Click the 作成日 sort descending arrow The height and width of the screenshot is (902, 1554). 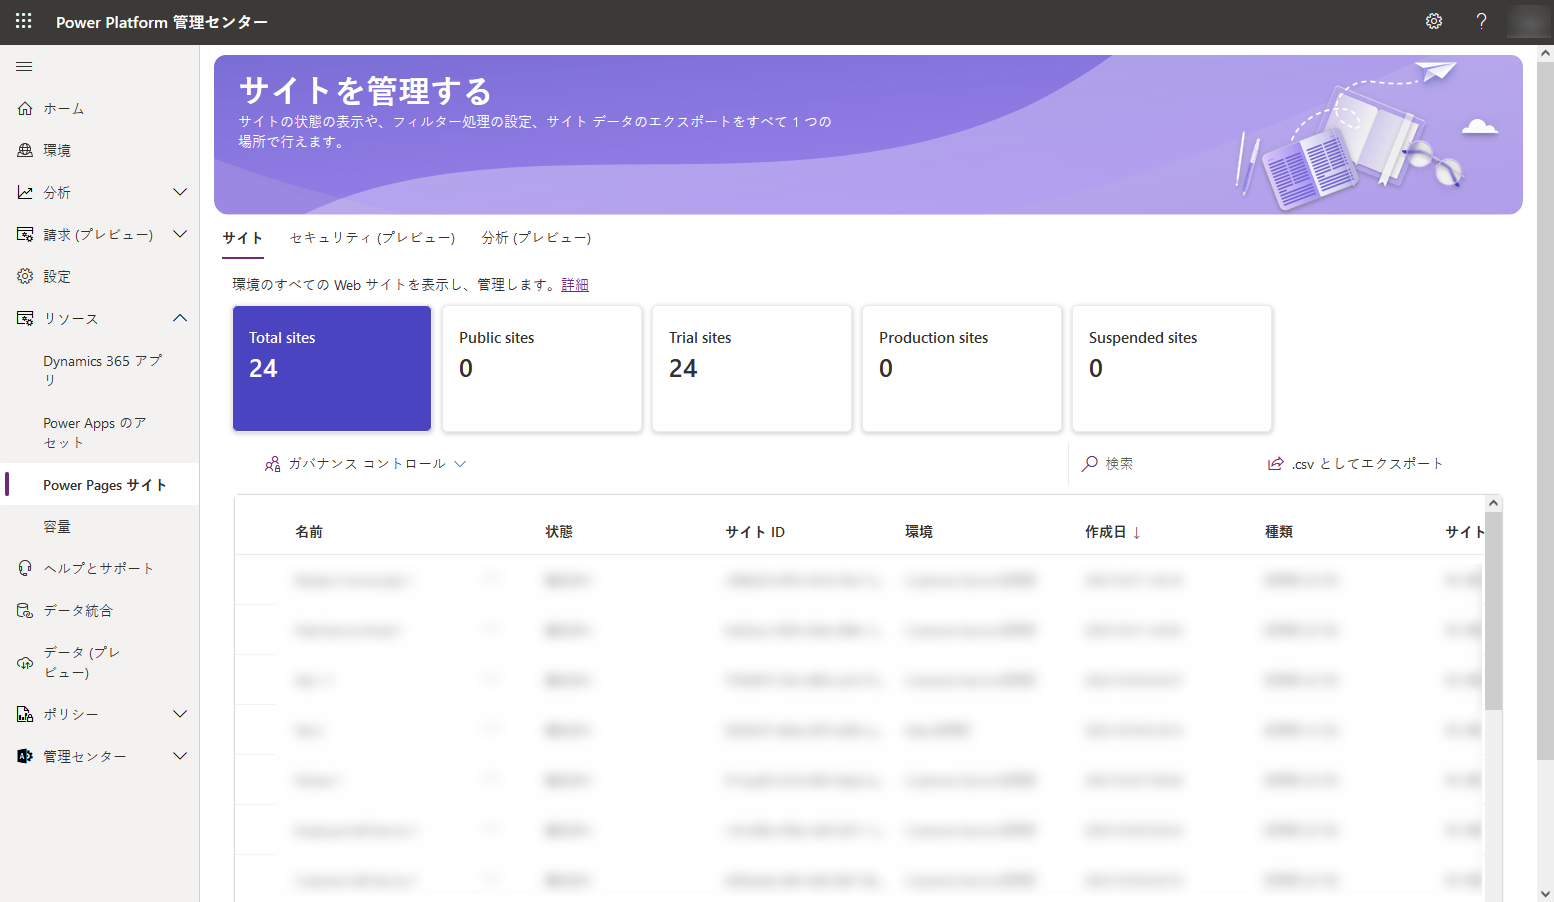(x=1137, y=532)
